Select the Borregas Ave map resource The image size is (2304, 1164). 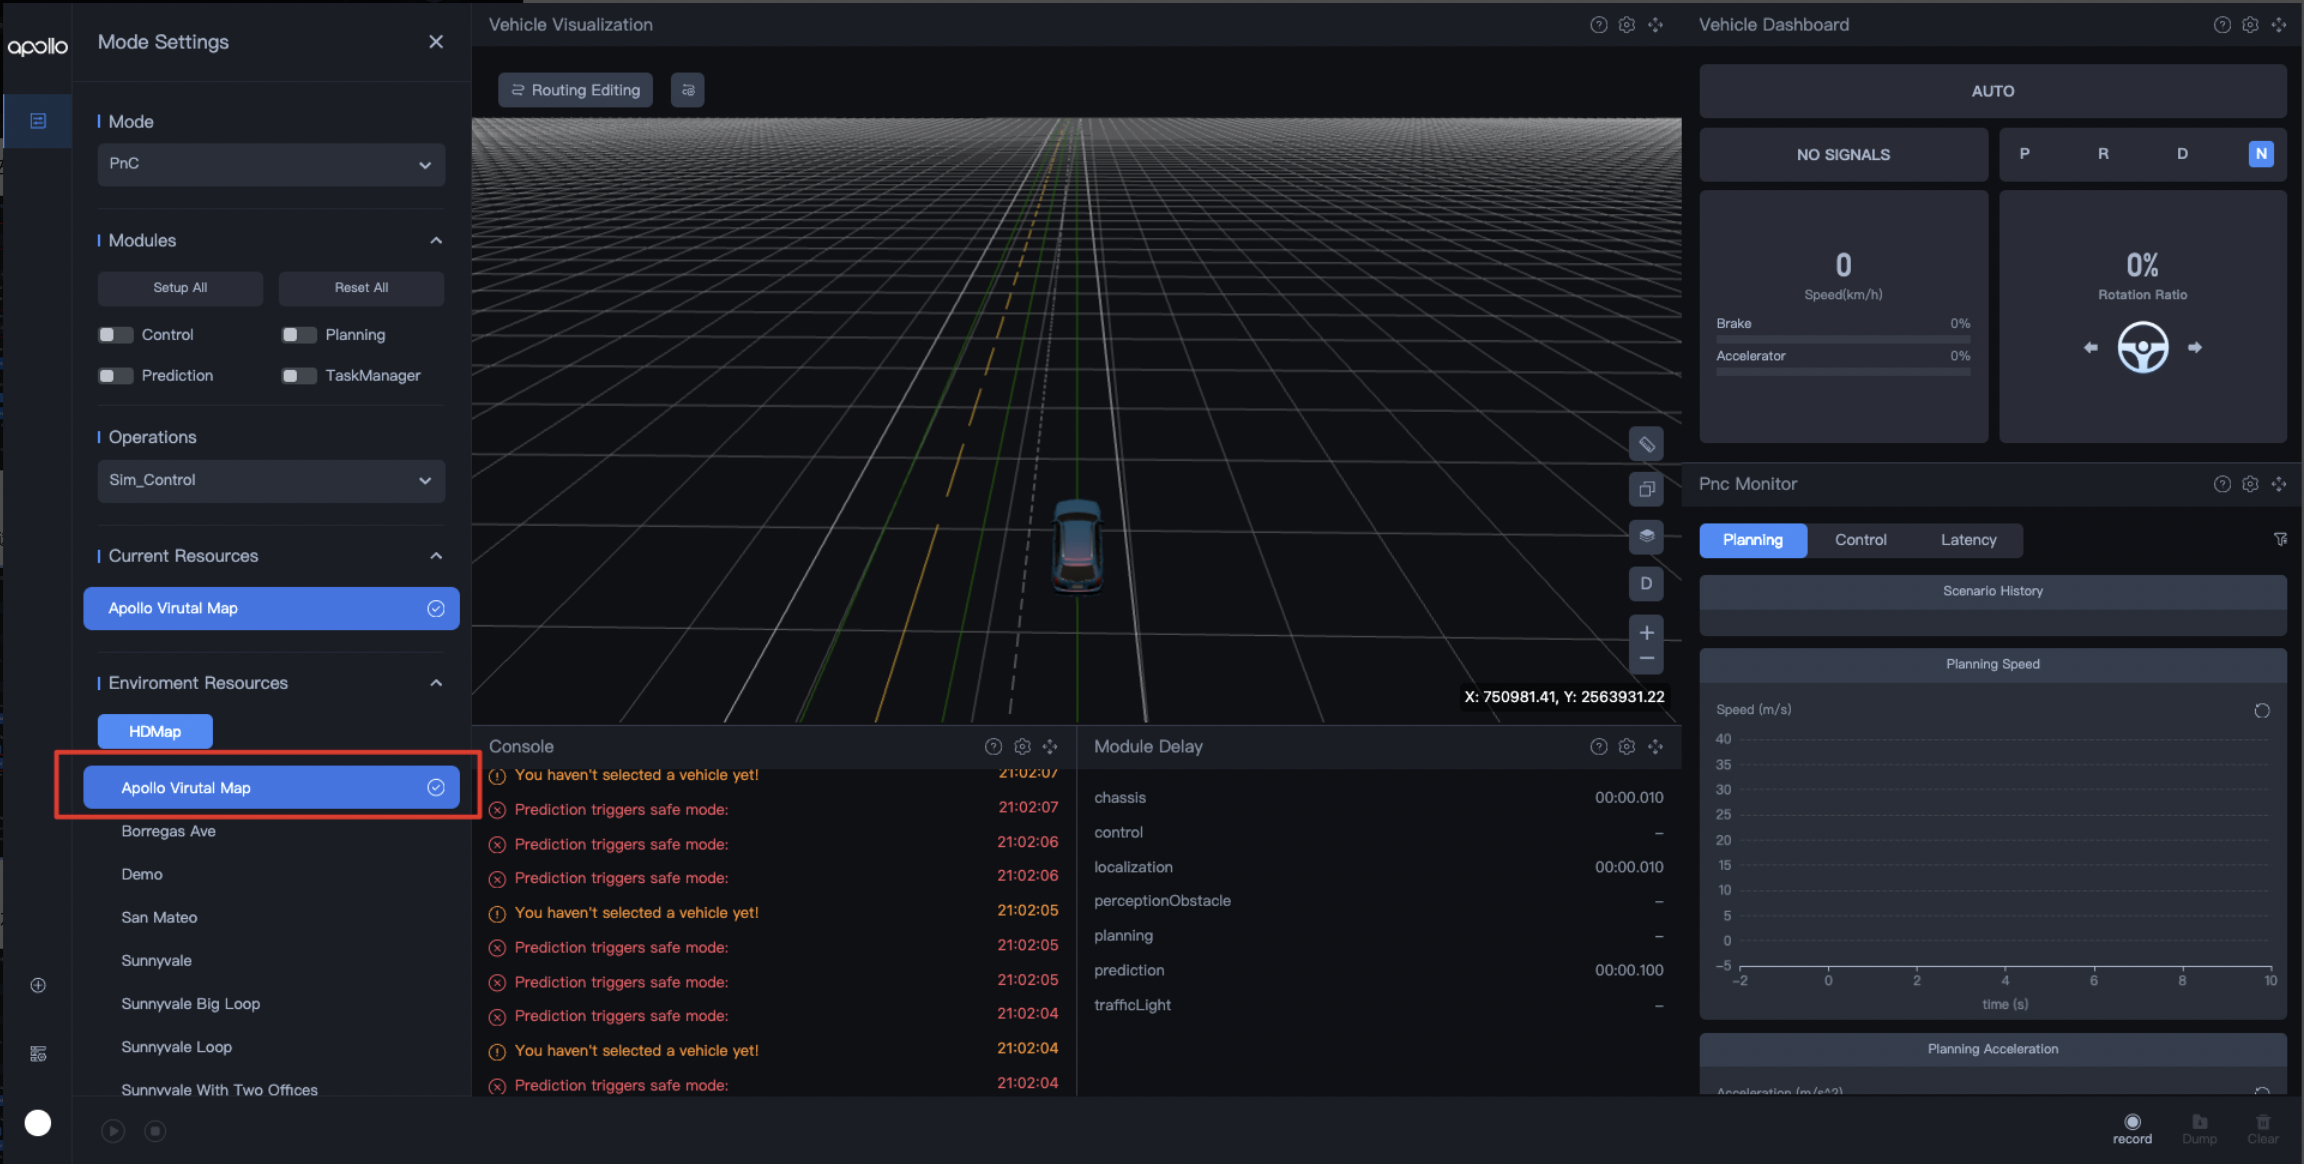[168, 831]
